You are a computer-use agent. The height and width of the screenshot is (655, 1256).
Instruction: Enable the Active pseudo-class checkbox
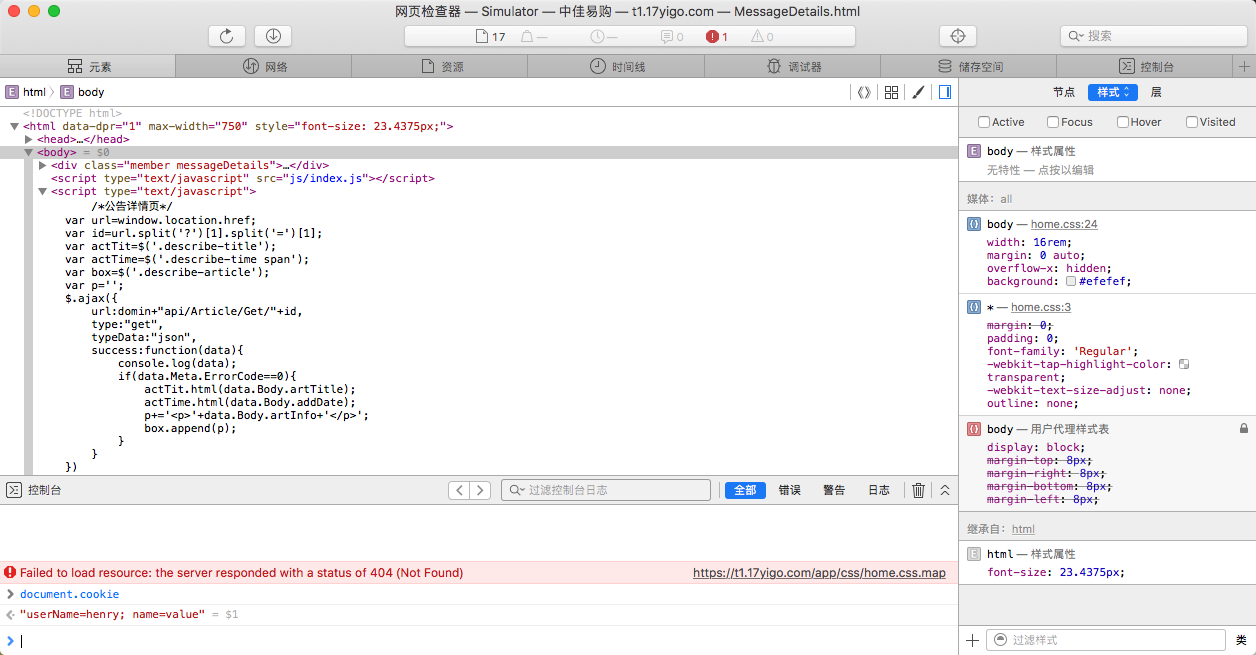coord(984,122)
